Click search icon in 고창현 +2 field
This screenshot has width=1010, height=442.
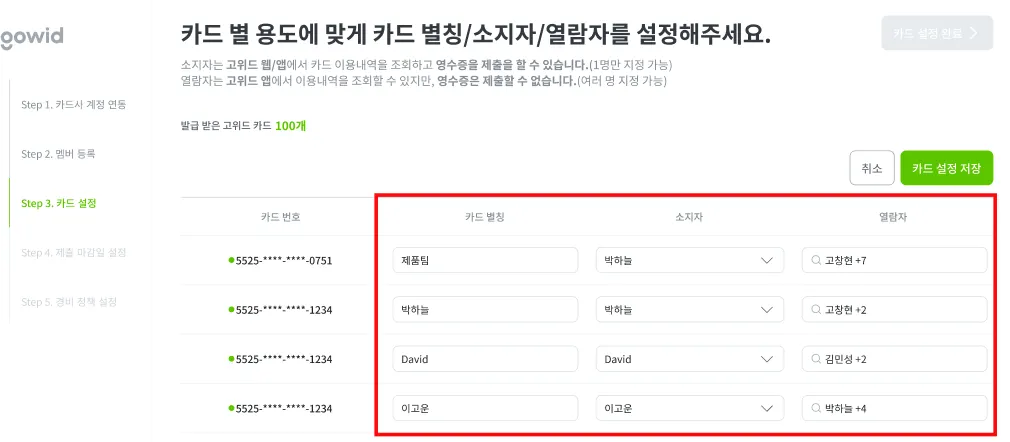click(x=815, y=310)
